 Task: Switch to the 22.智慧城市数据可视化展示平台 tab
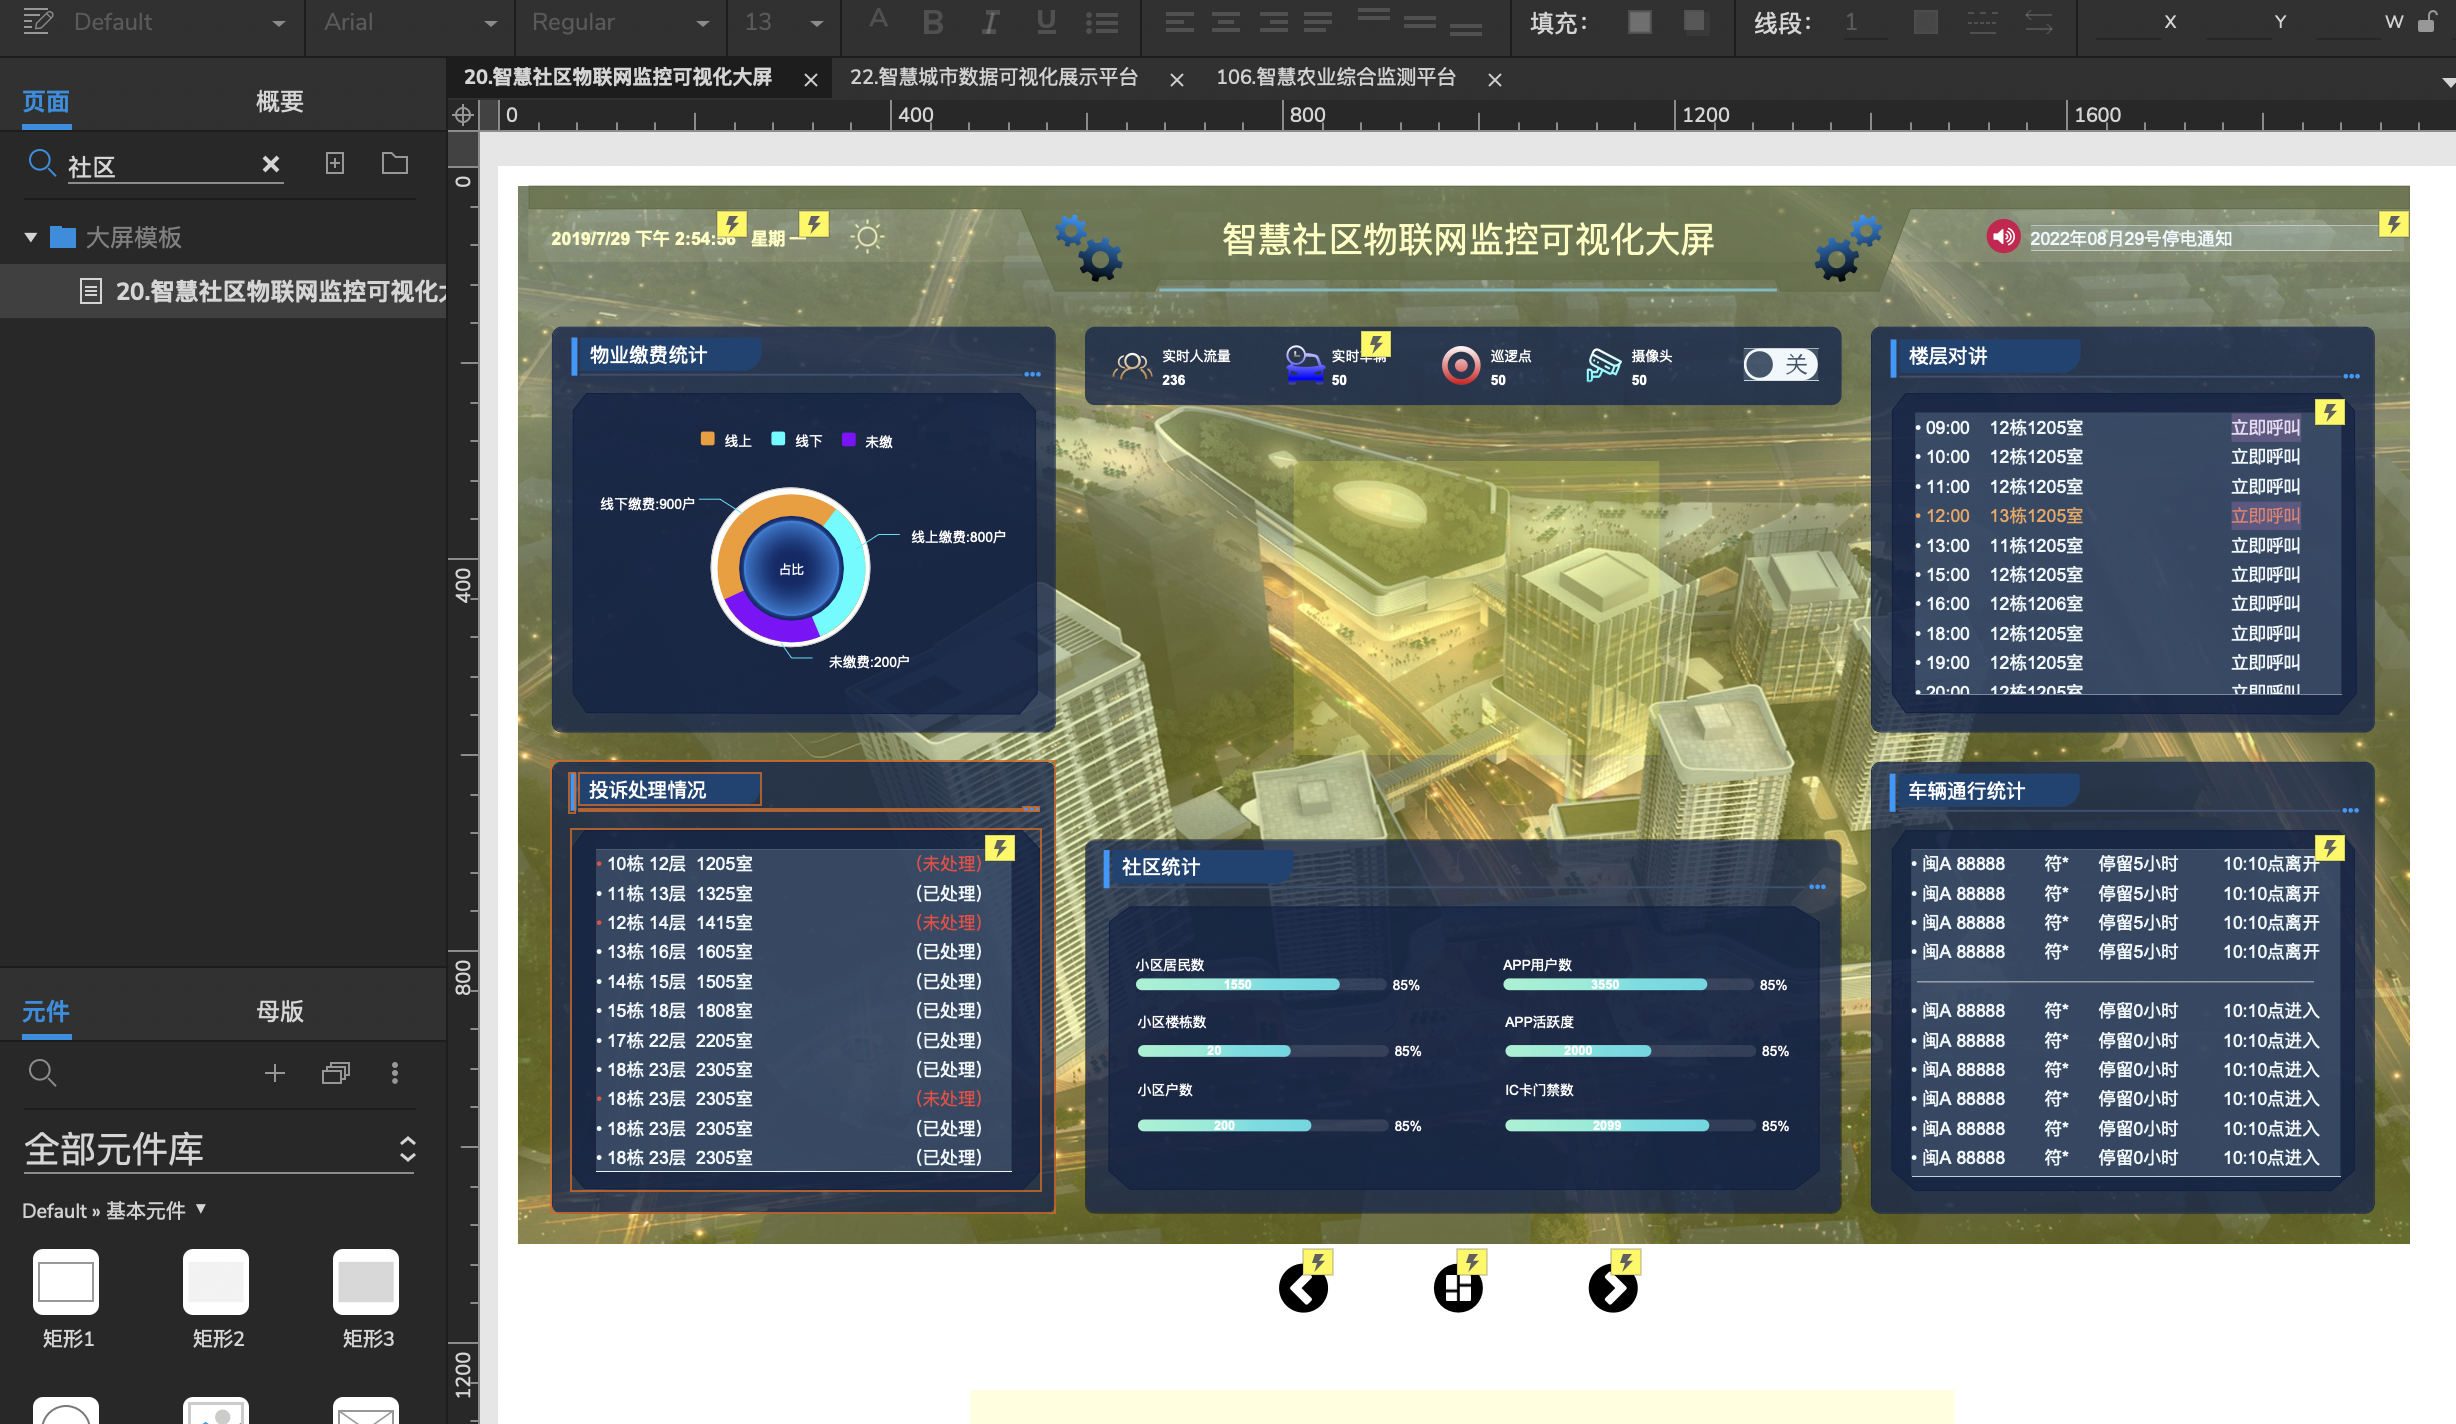coord(993,78)
